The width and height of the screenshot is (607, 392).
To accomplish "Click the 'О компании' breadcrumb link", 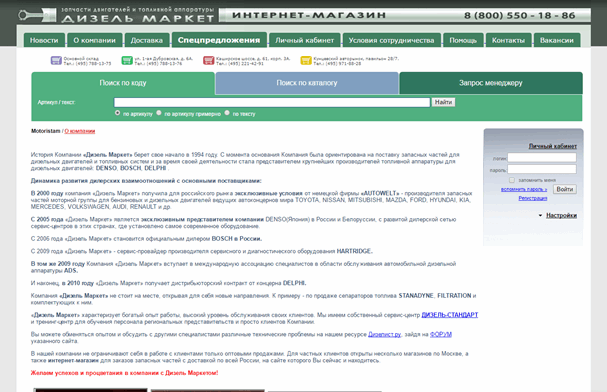I will pyautogui.click(x=80, y=131).
